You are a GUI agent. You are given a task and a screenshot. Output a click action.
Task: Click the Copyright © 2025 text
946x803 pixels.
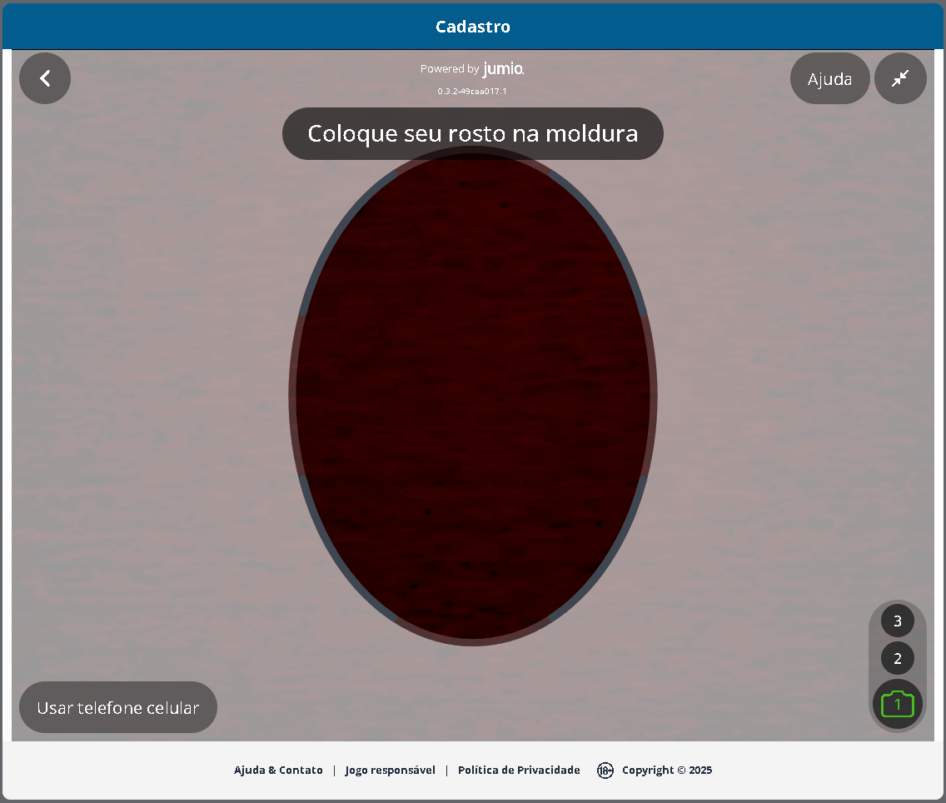pos(667,770)
